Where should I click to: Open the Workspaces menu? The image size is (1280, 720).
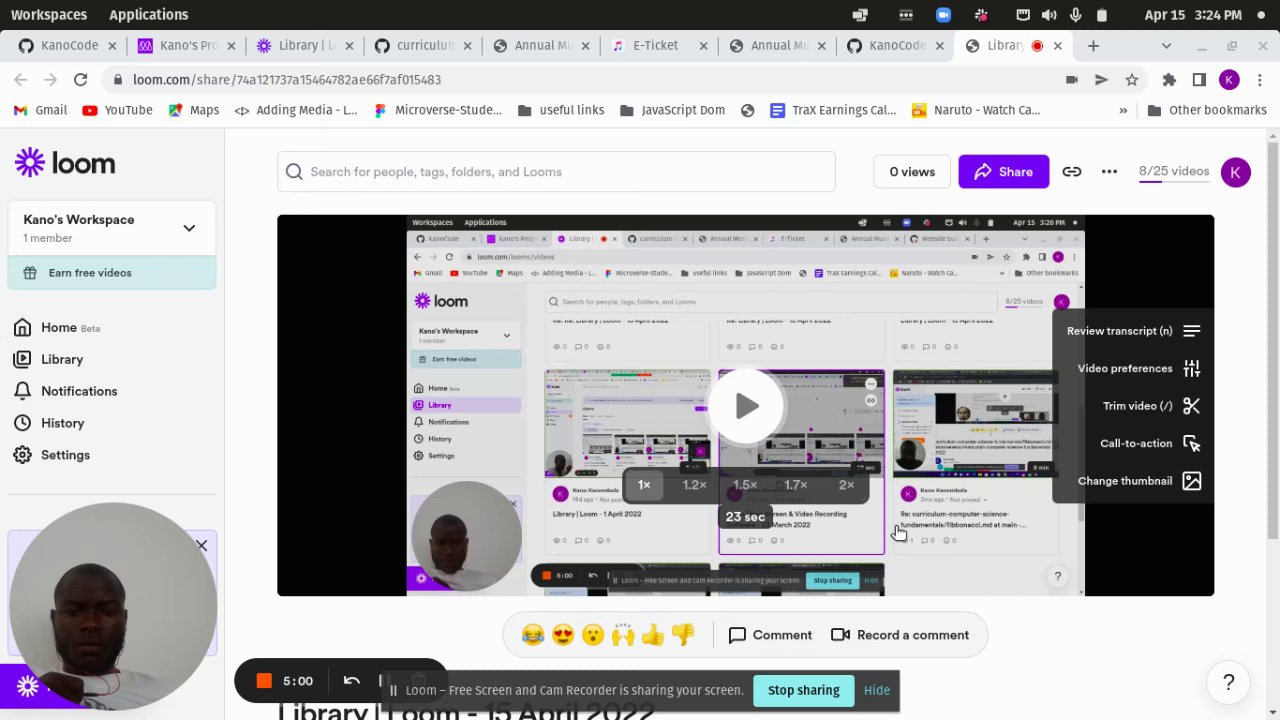pyautogui.click(x=48, y=15)
